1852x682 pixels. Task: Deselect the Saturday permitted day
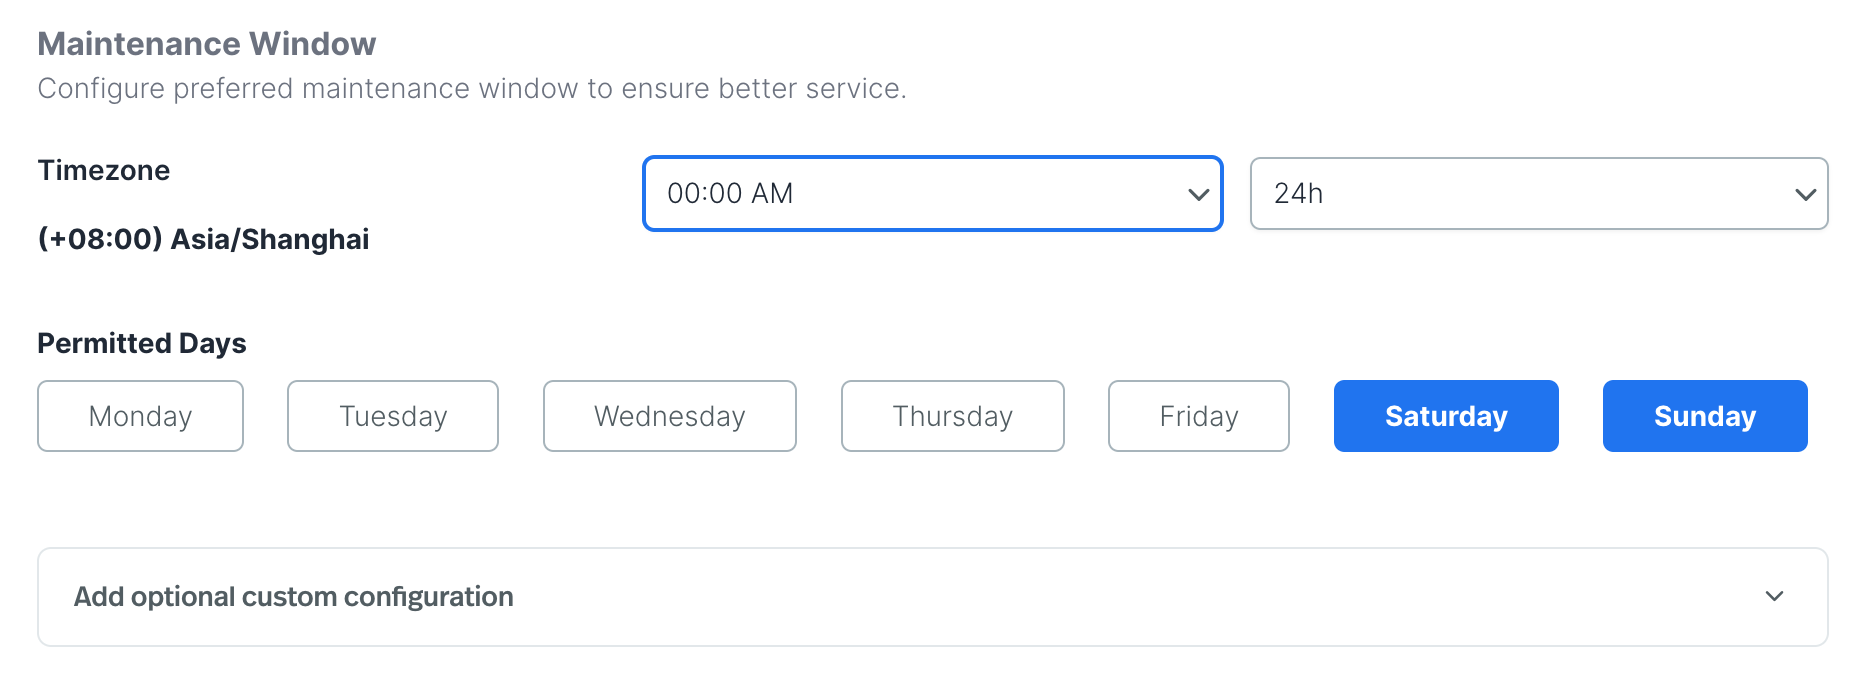click(x=1445, y=416)
